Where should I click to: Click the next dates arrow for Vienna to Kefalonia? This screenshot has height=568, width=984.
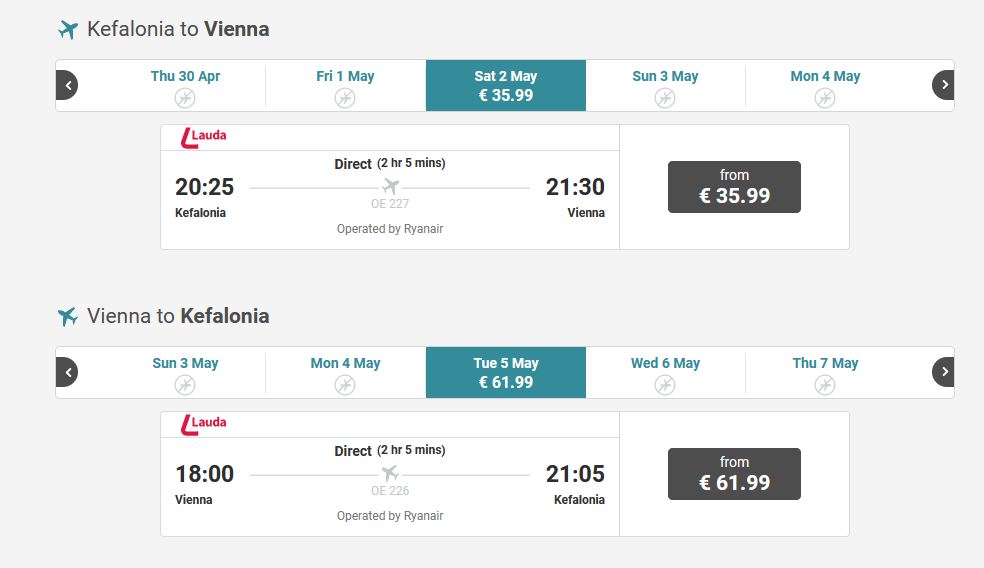[943, 372]
